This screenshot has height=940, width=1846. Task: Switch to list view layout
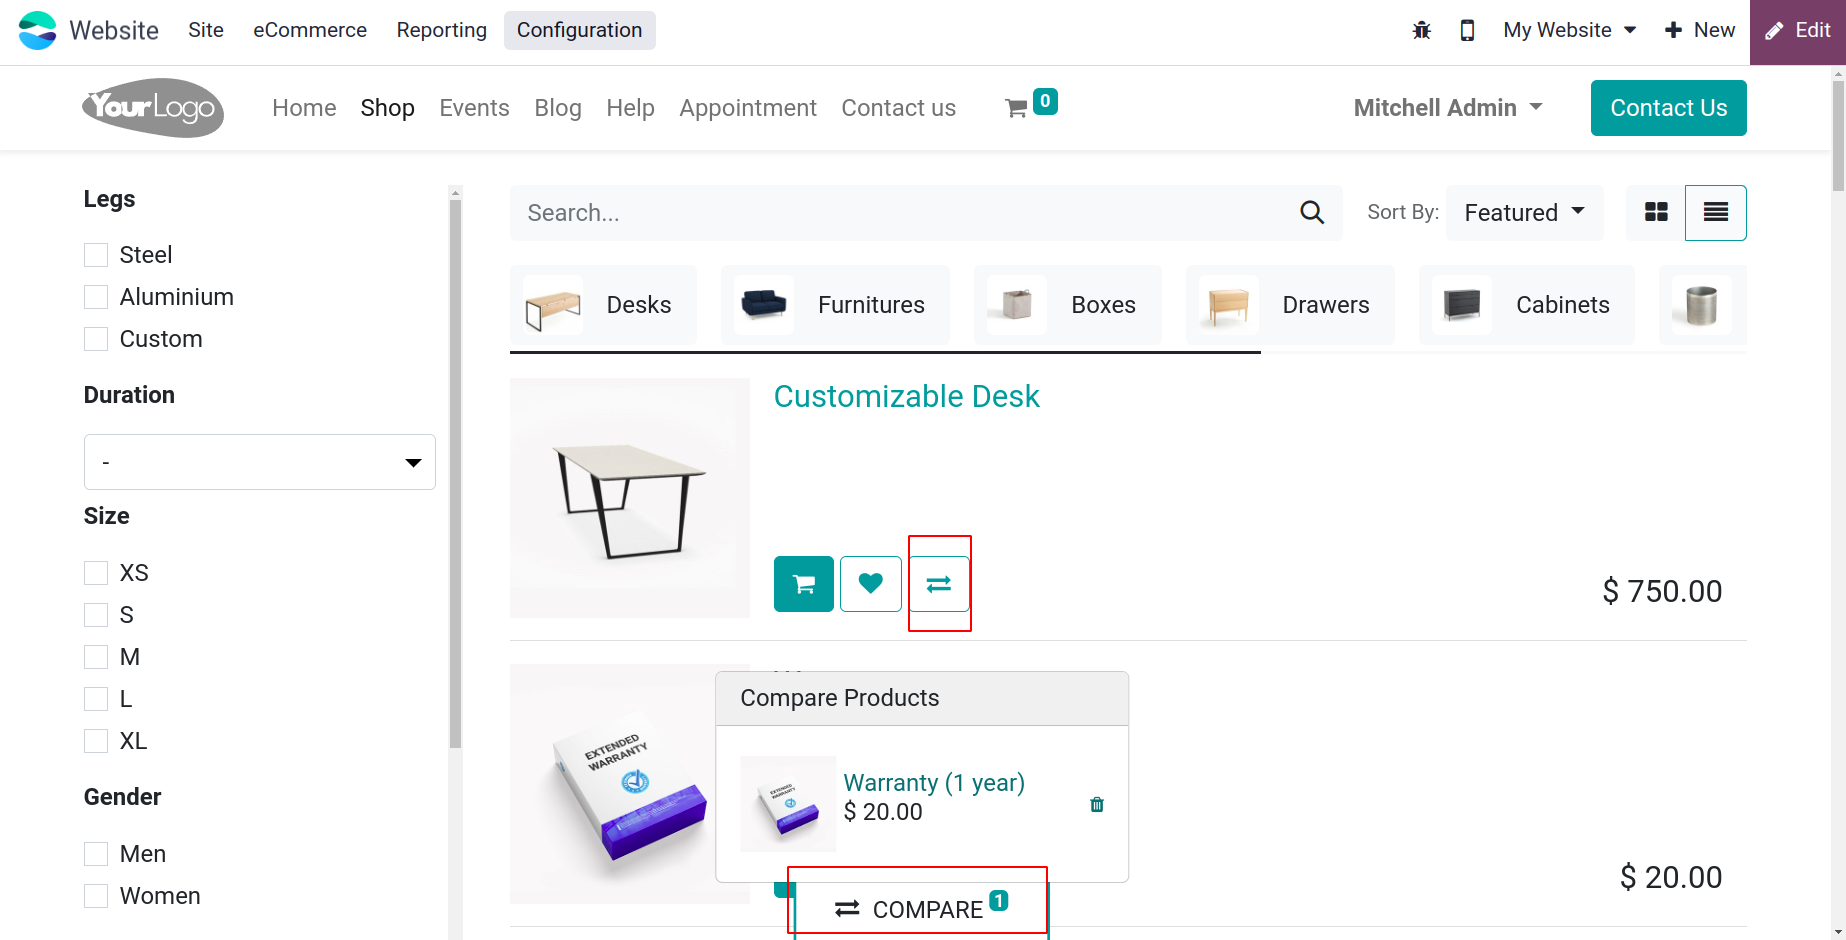pyautogui.click(x=1716, y=213)
